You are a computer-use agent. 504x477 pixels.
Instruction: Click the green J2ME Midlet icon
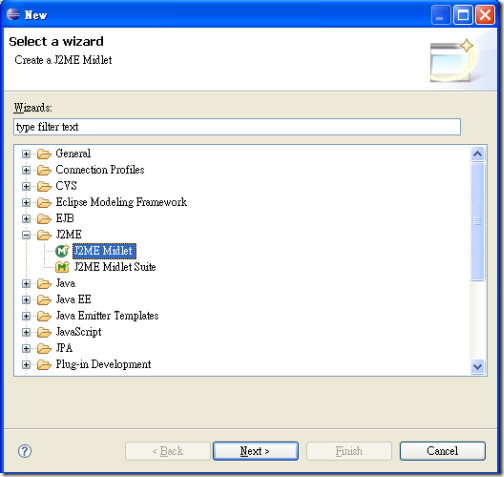click(62, 251)
